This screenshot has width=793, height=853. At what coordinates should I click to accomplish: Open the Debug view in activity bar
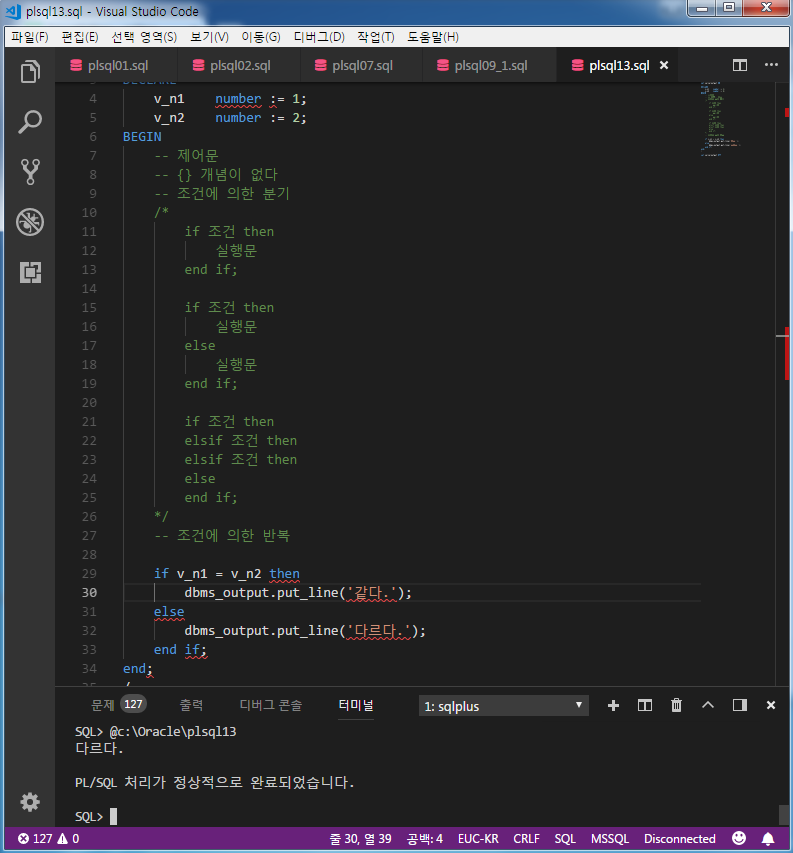click(x=30, y=222)
